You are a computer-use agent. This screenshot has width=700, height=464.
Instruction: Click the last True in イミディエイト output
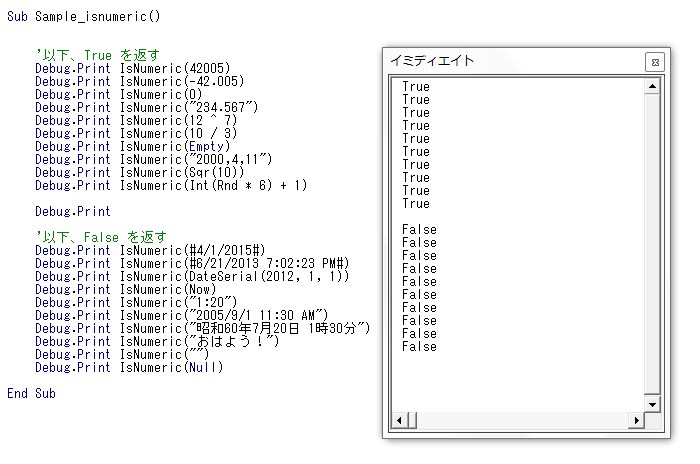(416, 203)
